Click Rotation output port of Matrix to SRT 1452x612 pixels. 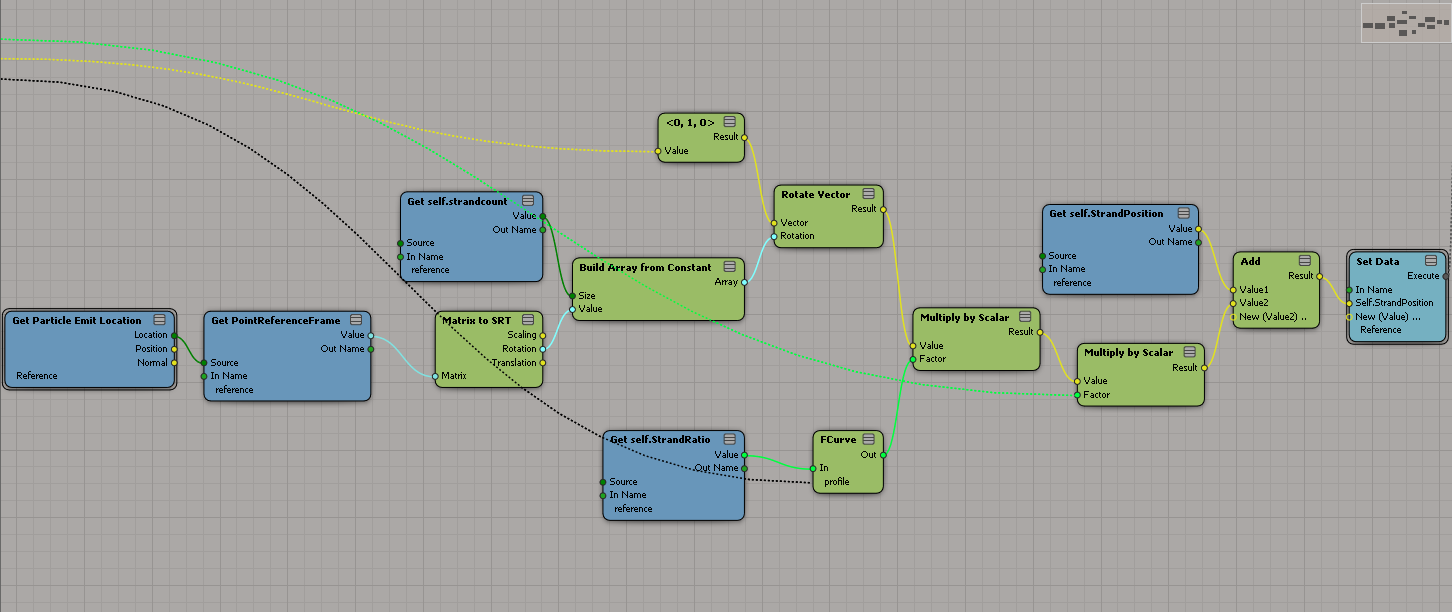click(543, 349)
